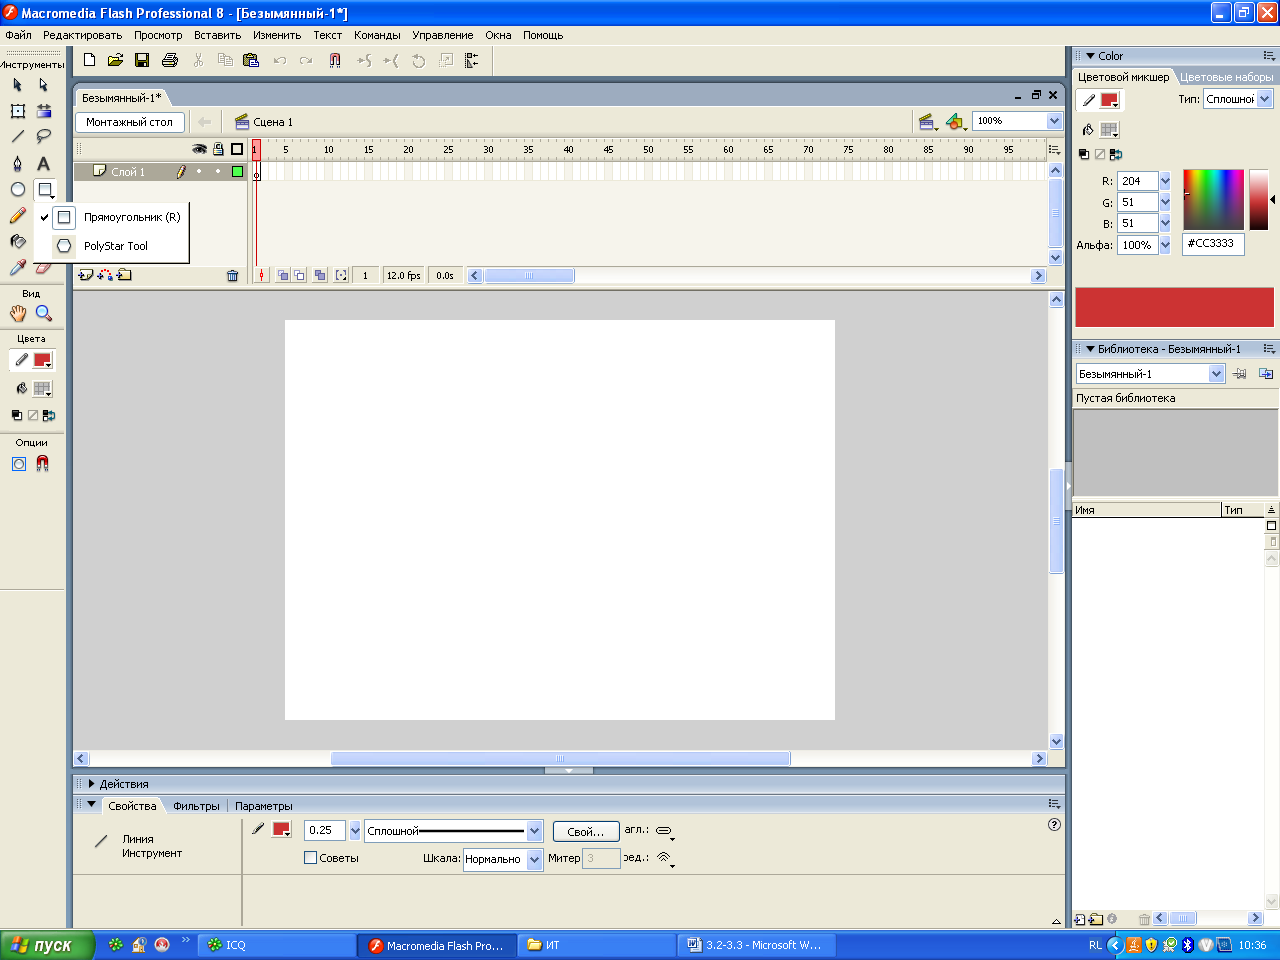Select the Zoom magnifier tool
This screenshot has height=960, width=1280.
[43, 313]
